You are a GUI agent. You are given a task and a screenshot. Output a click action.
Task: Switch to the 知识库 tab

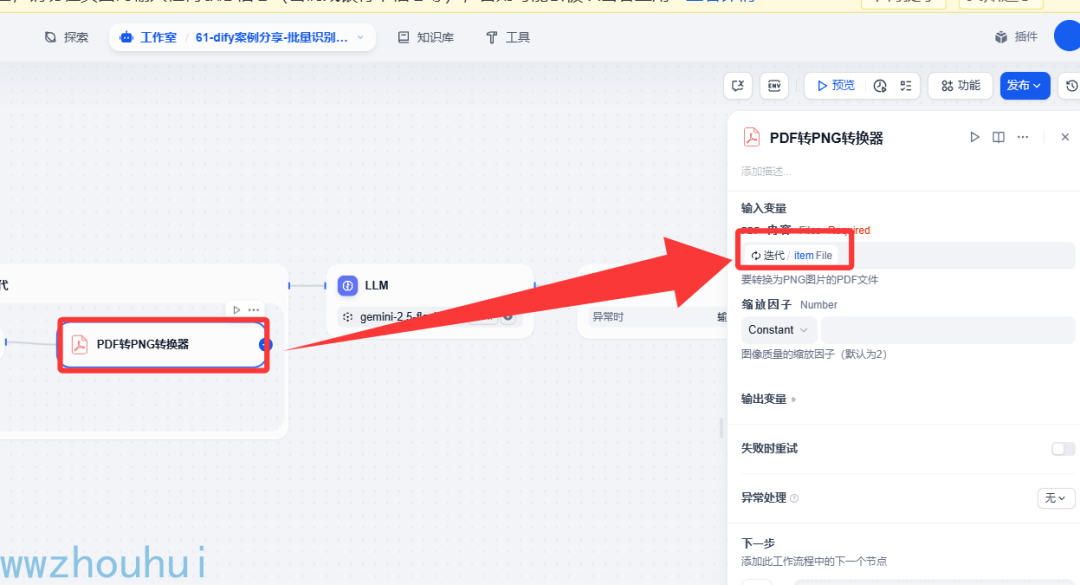(426, 37)
